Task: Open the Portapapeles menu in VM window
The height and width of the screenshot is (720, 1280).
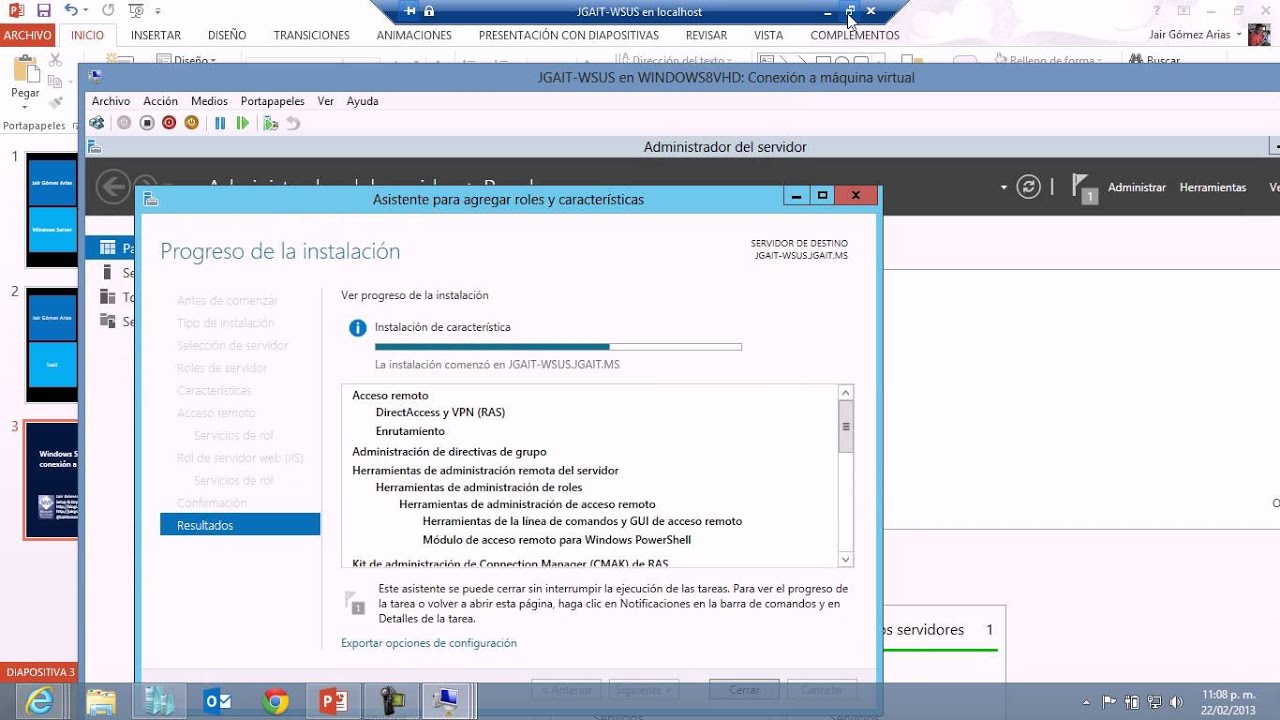Action: click(272, 101)
